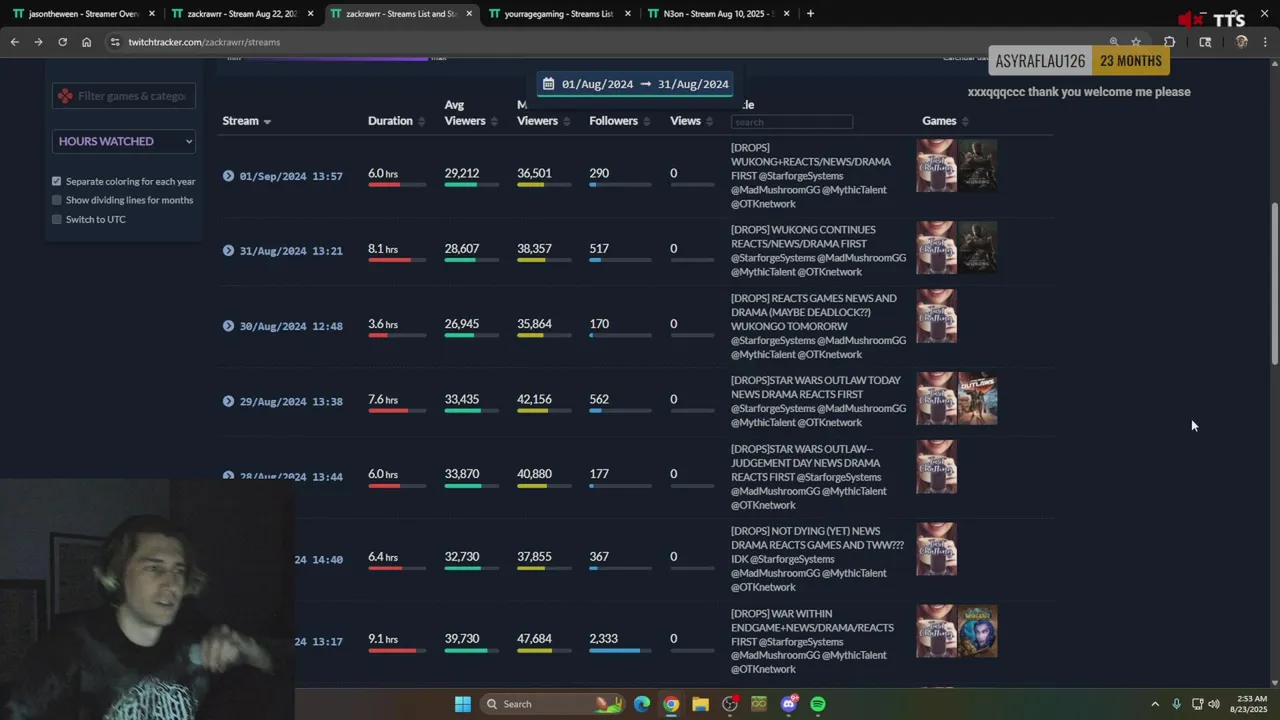
Task: Bookmark this page with star icon
Action: coord(1136,42)
